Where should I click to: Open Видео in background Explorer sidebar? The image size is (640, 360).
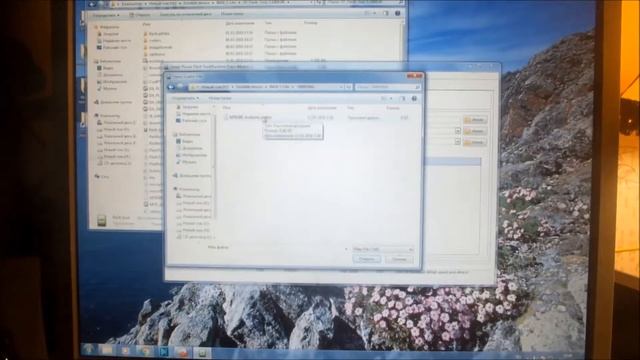[105, 68]
